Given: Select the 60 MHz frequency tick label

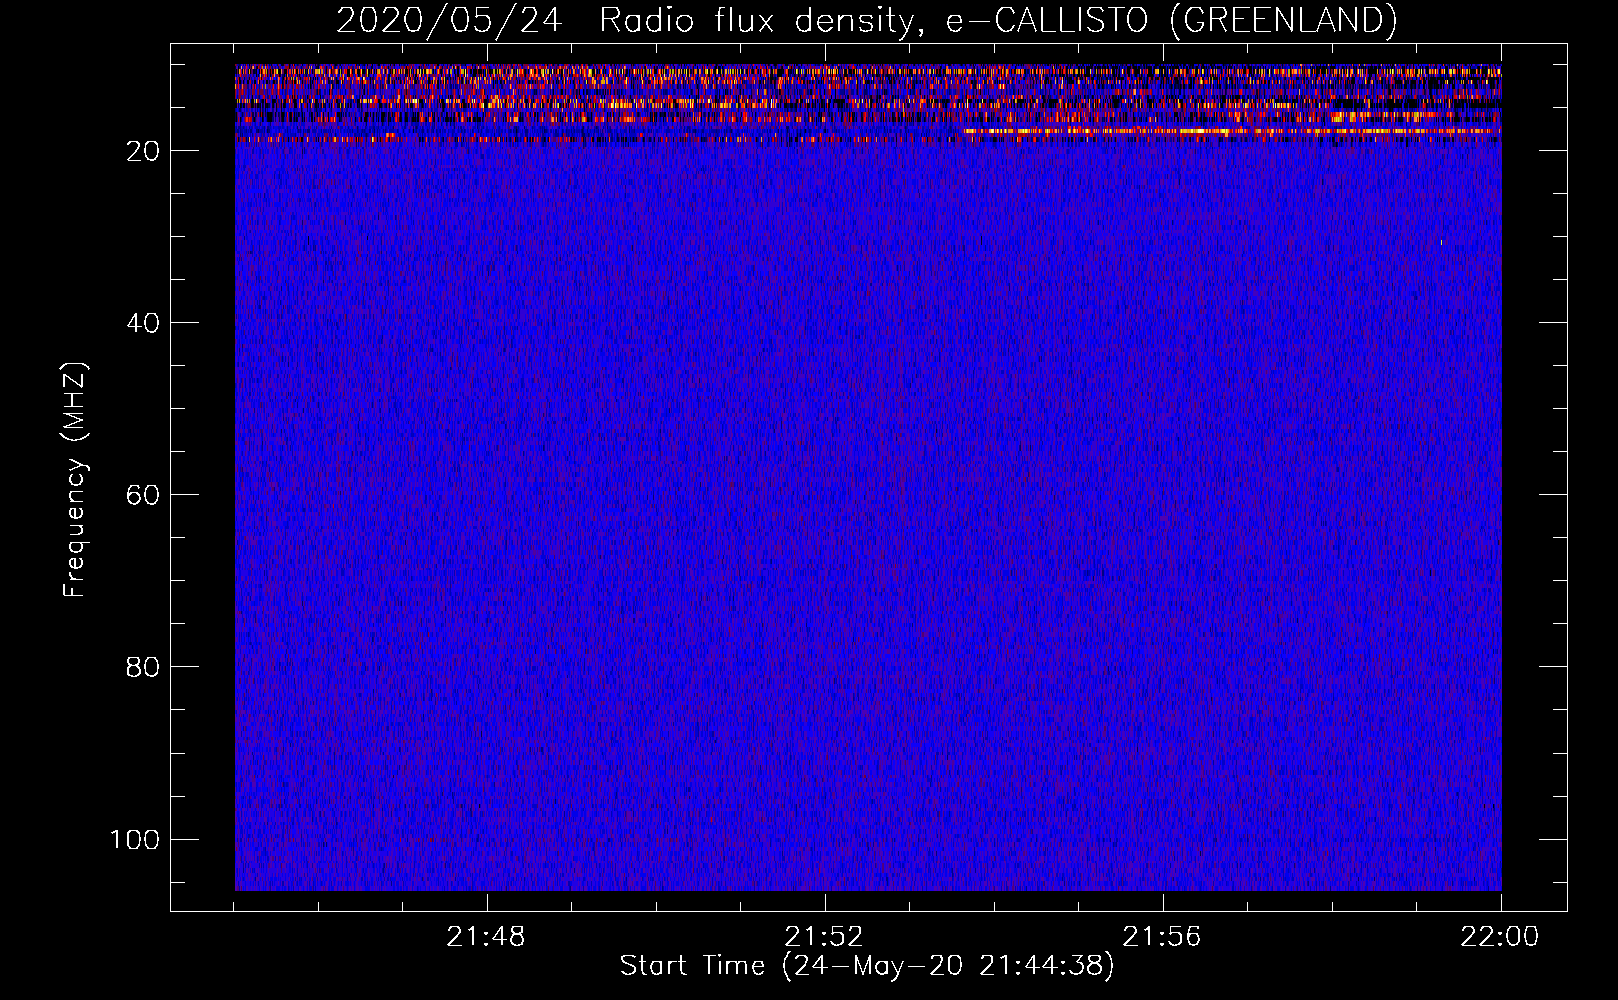Looking at the screenshot, I should click(x=143, y=495).
